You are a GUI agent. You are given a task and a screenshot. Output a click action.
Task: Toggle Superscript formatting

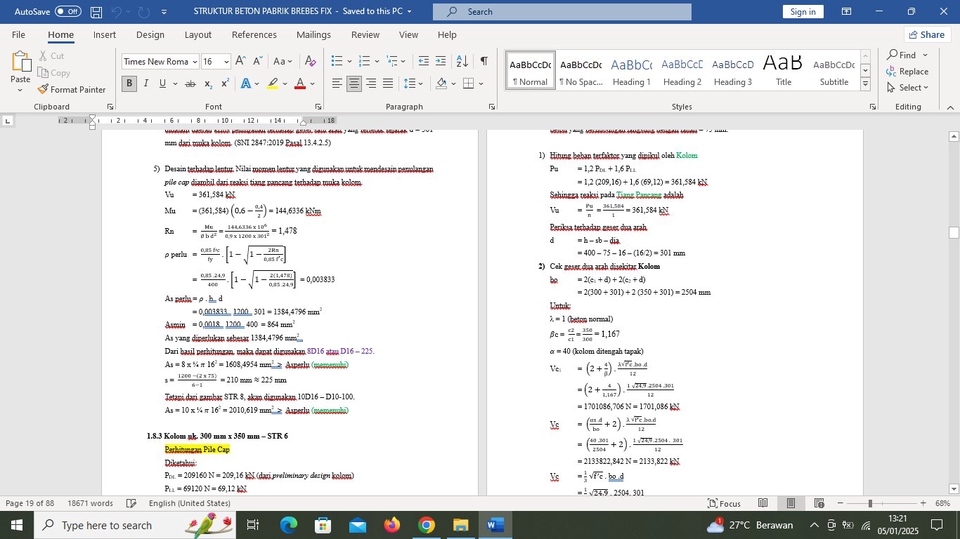click(225, 83)
